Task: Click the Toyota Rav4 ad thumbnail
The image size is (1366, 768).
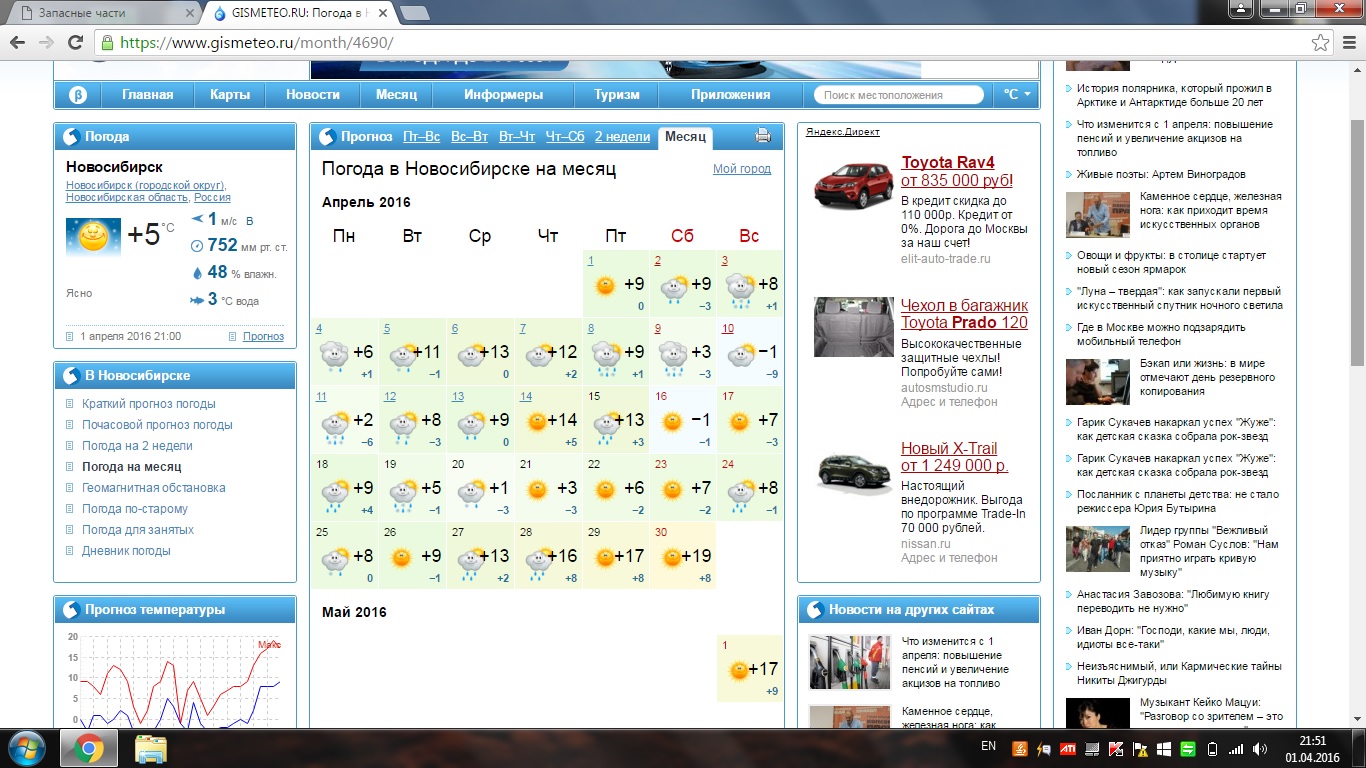Action: (x=852, y=186)
